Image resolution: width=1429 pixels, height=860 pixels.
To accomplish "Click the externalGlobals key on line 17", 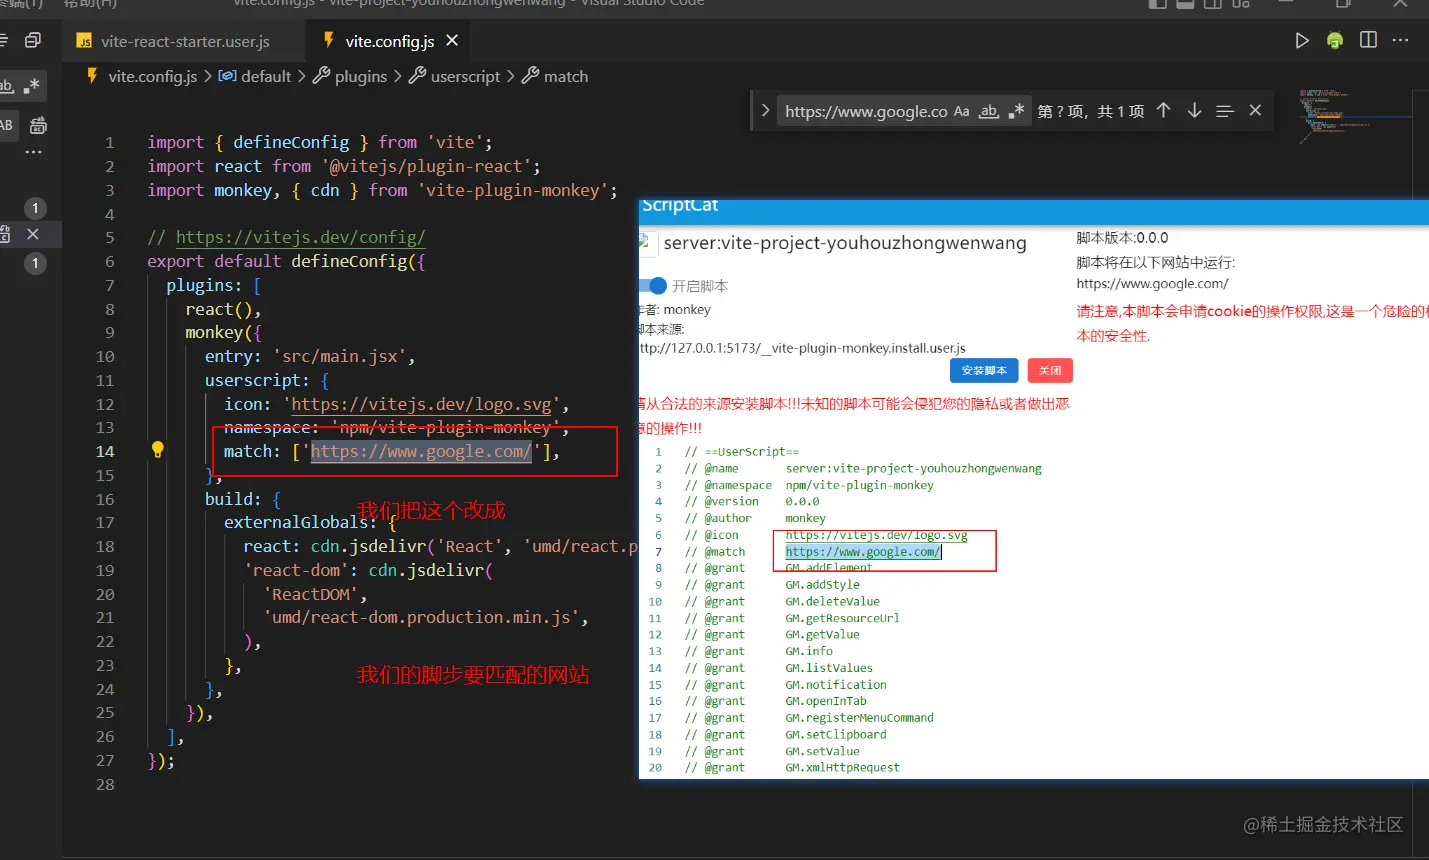I will tap(295, 522).
